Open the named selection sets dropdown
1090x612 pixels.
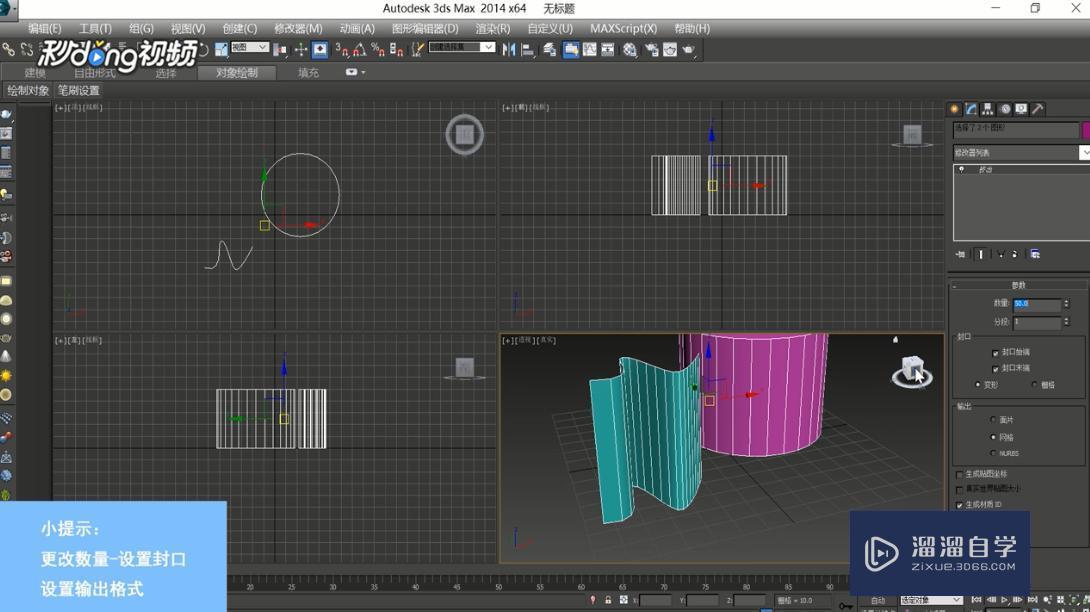pos(462,48)
